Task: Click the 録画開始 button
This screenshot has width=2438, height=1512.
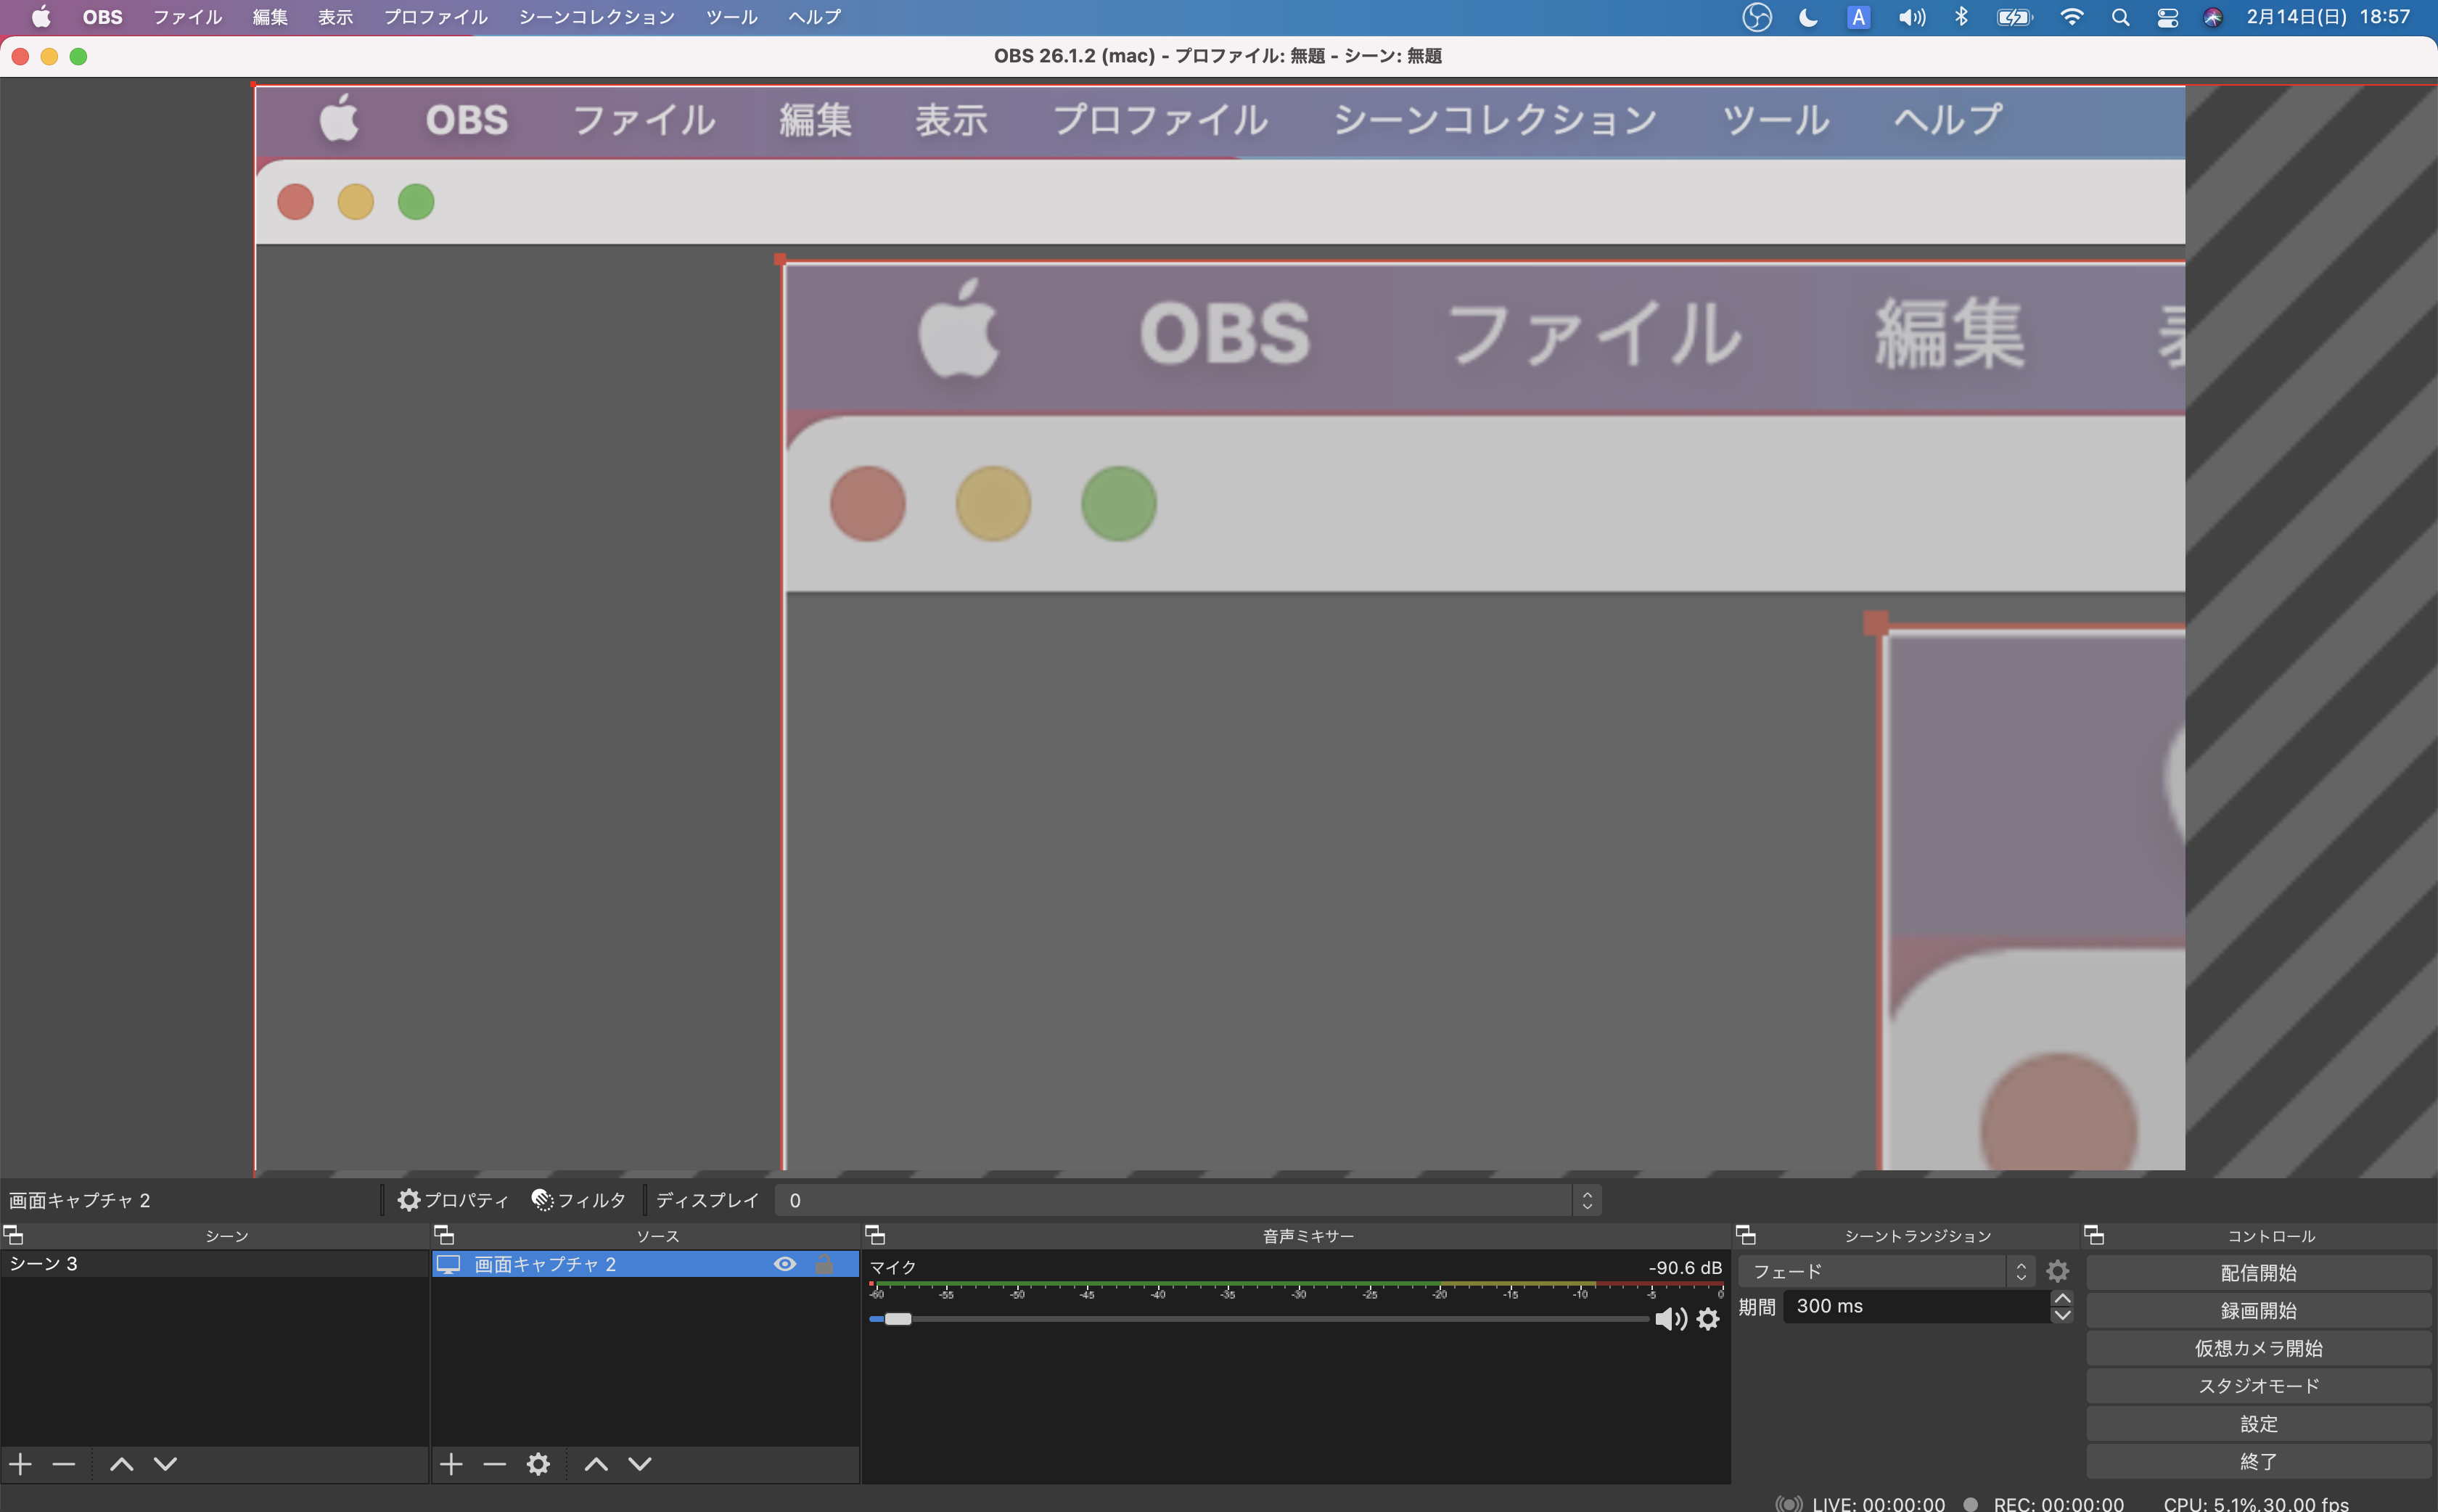Action: click(x=2257, y=1310)
